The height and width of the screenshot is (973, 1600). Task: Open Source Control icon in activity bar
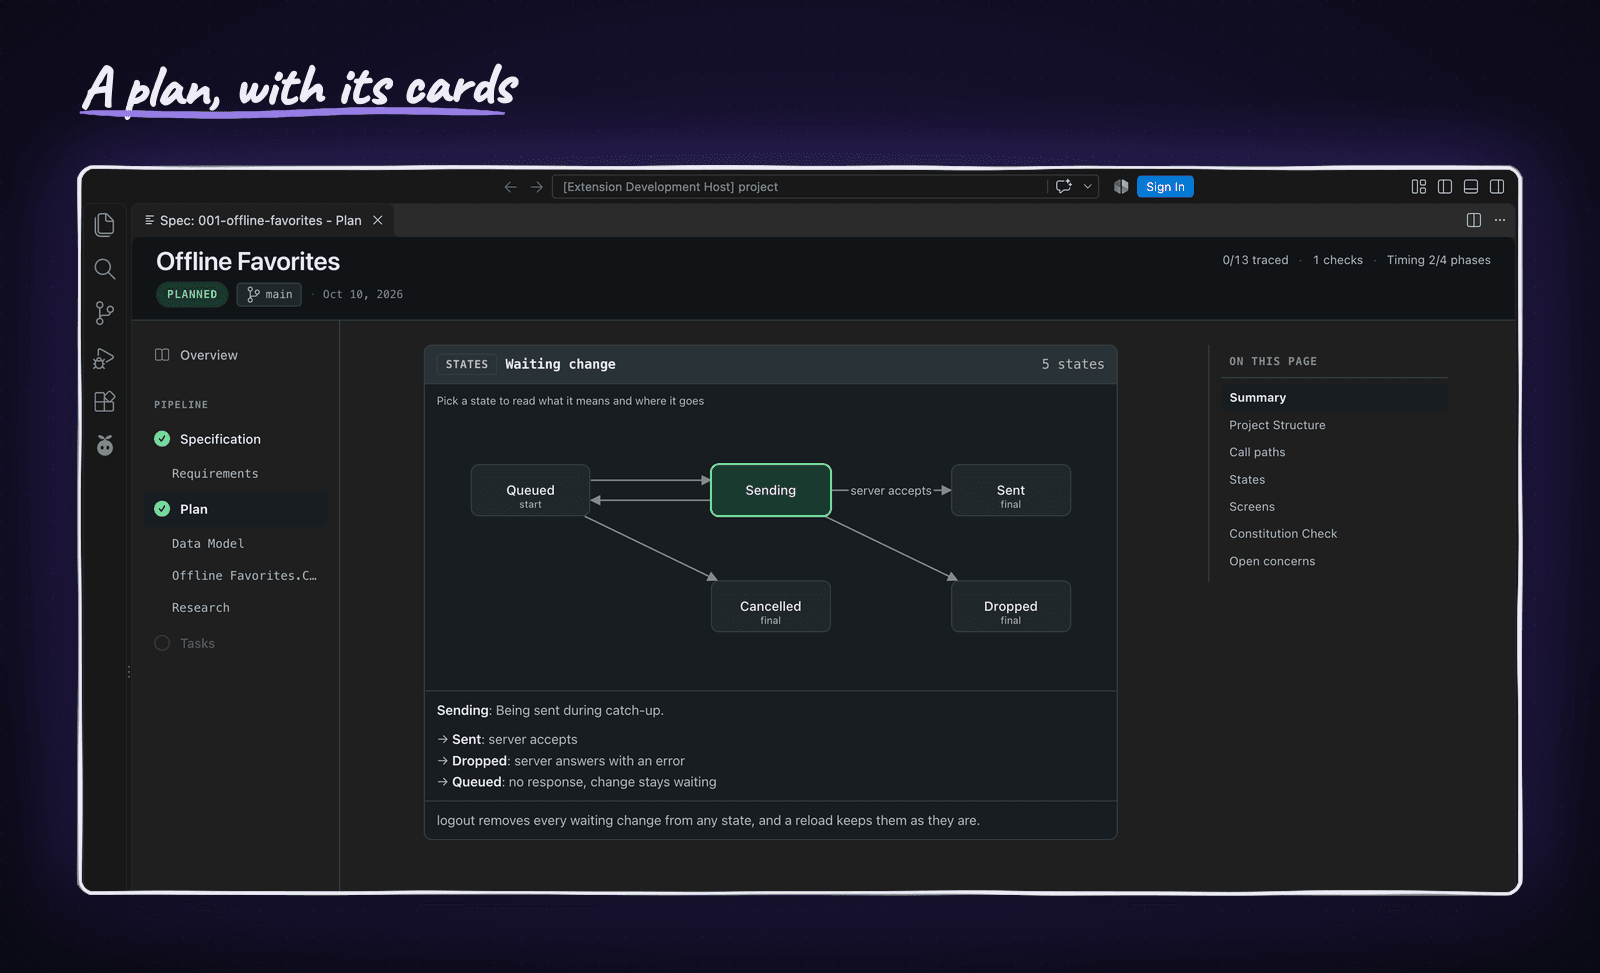[x=105, y=313]
